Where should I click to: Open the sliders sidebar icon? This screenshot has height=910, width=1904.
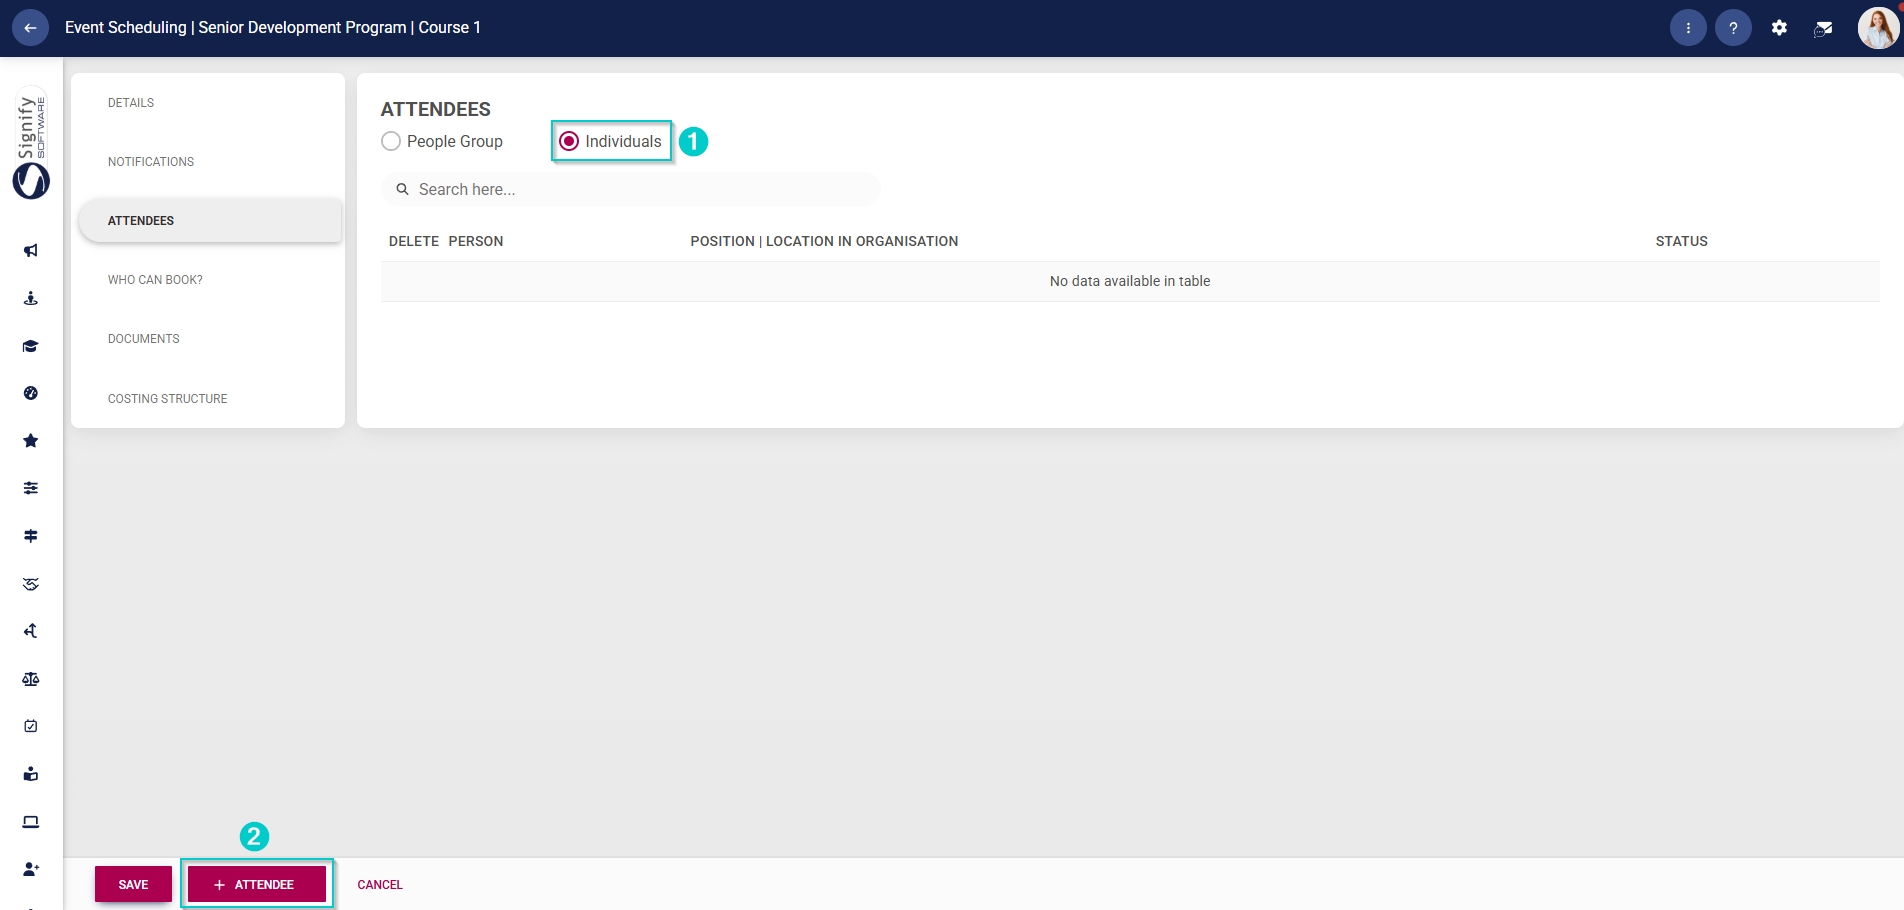pos(31,488)
